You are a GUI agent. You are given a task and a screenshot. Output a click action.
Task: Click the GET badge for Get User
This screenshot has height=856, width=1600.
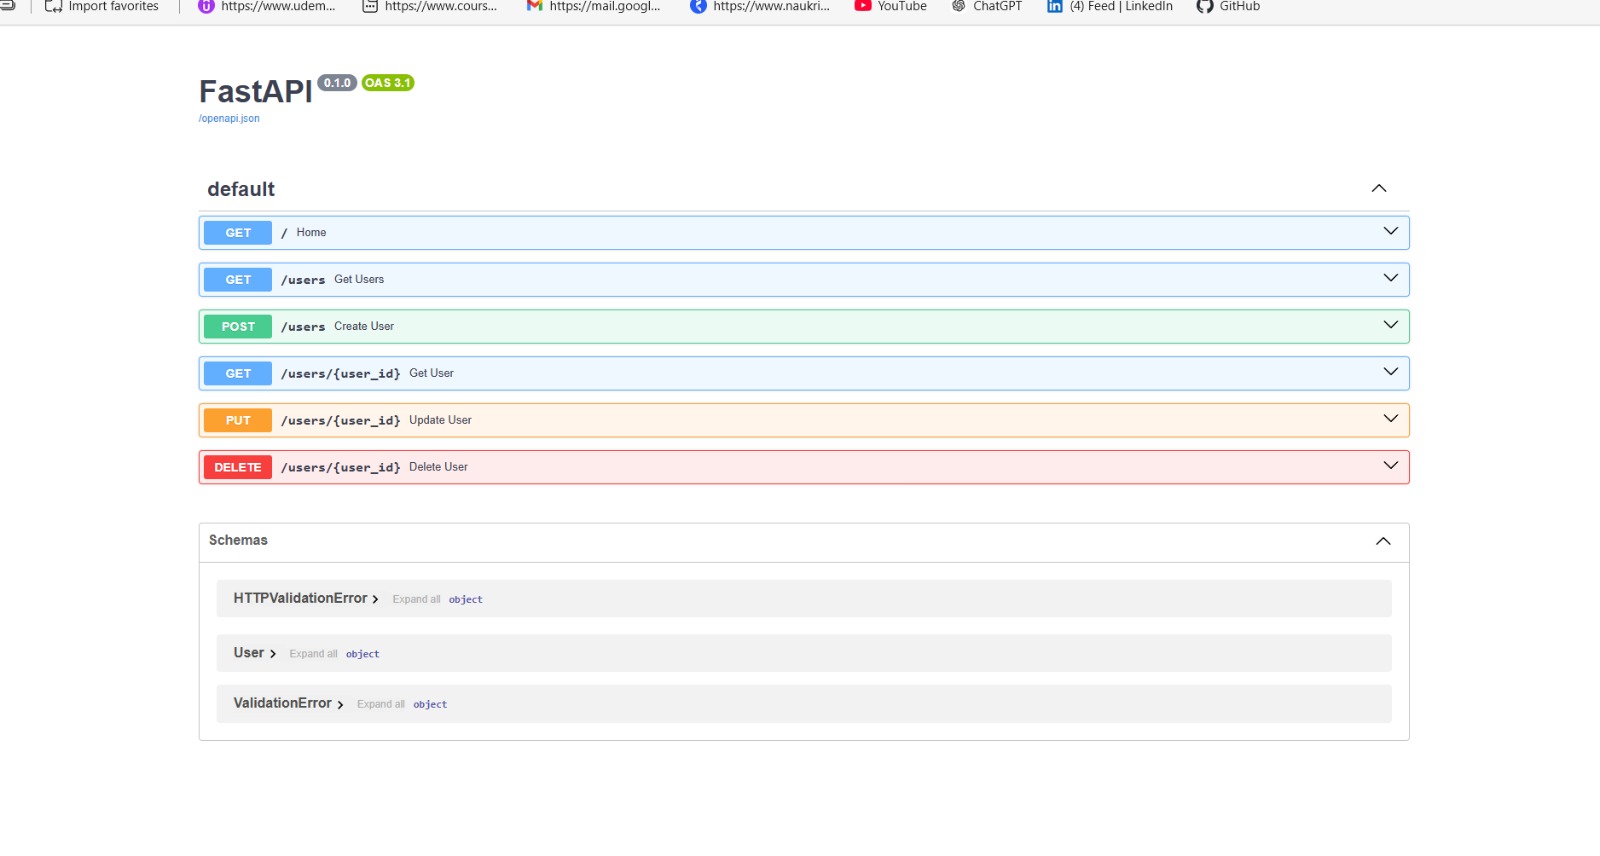(238, 374)
